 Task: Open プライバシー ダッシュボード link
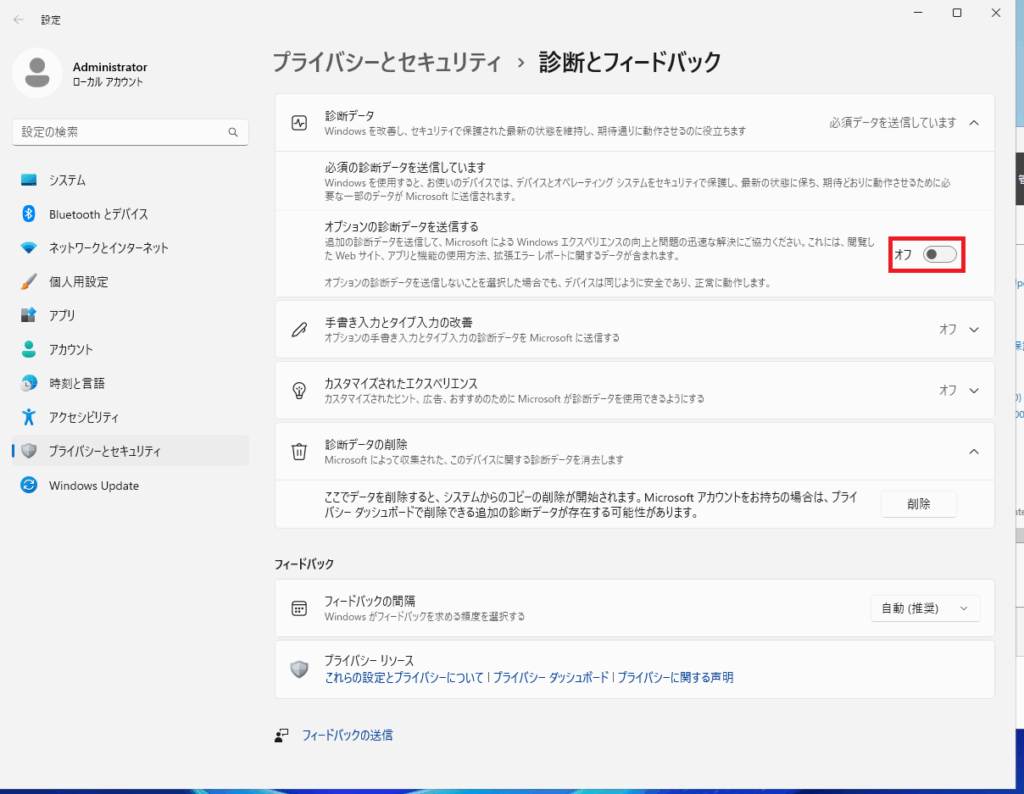tap(550, 677)
